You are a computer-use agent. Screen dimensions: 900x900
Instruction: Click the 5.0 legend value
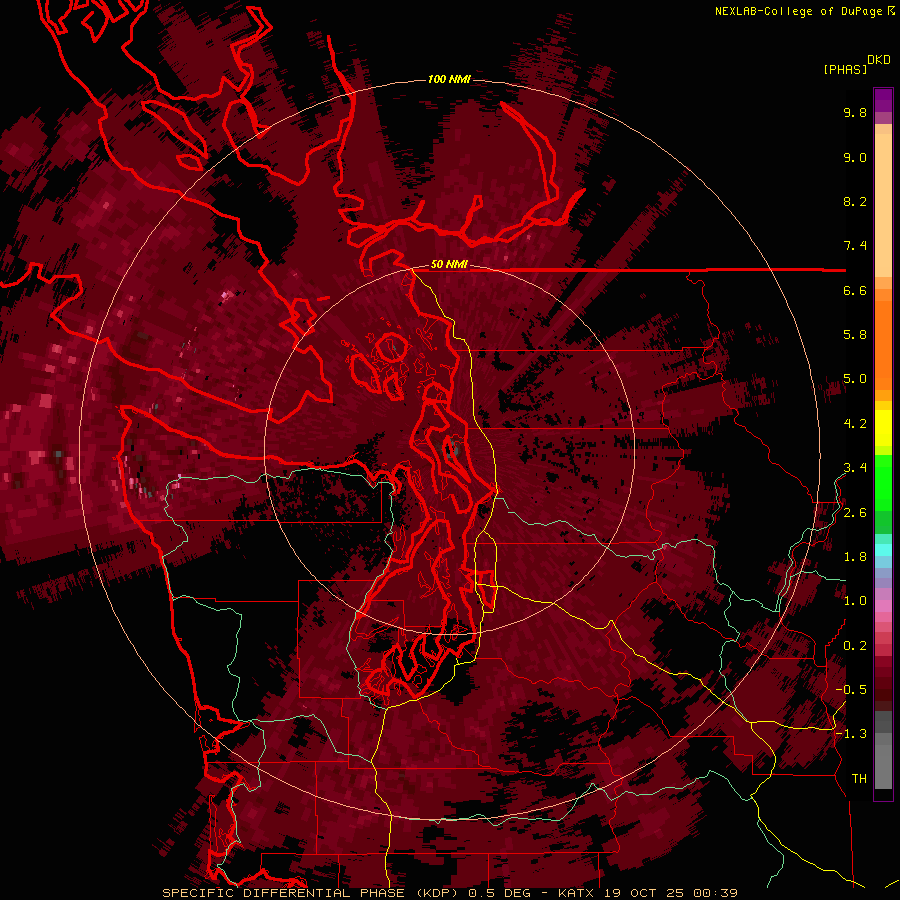pyautogui.click(x=855, y=379)
